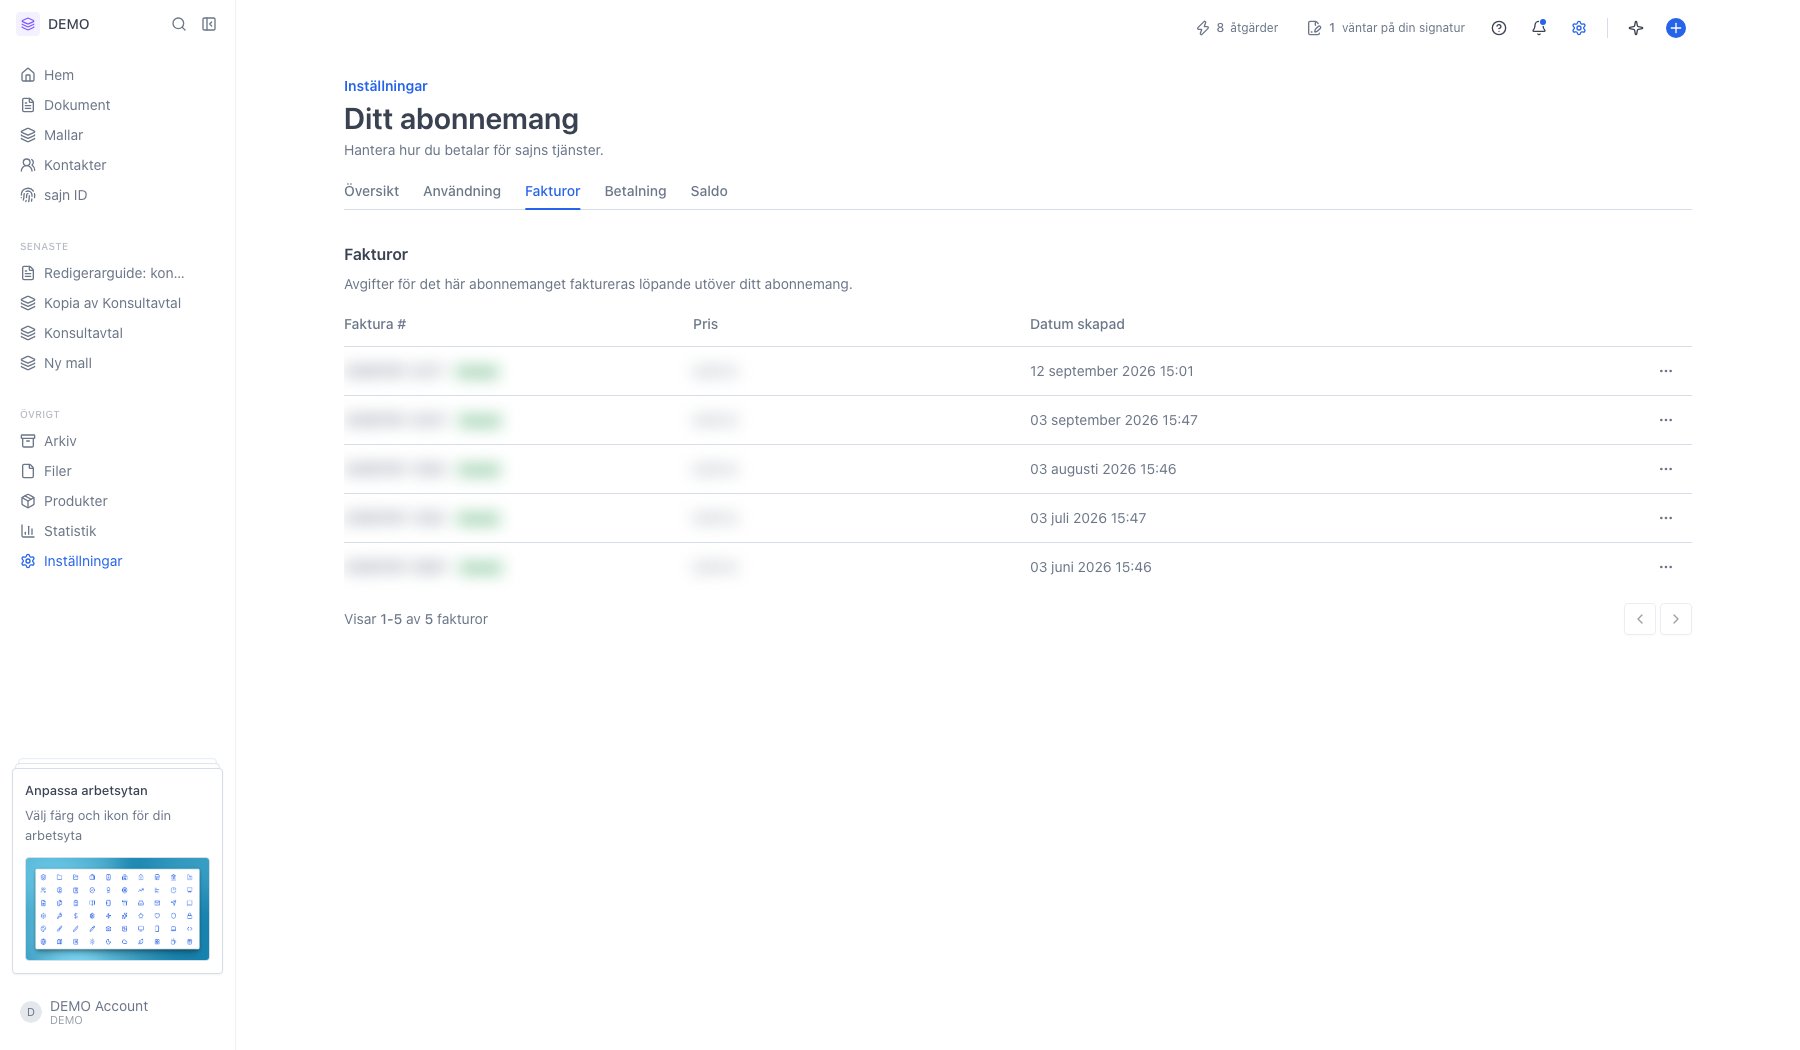Open the options menu for 03 augusti 2026 invoice
Viewport: 1800px width, 1050px height.
coord(1666,469)
